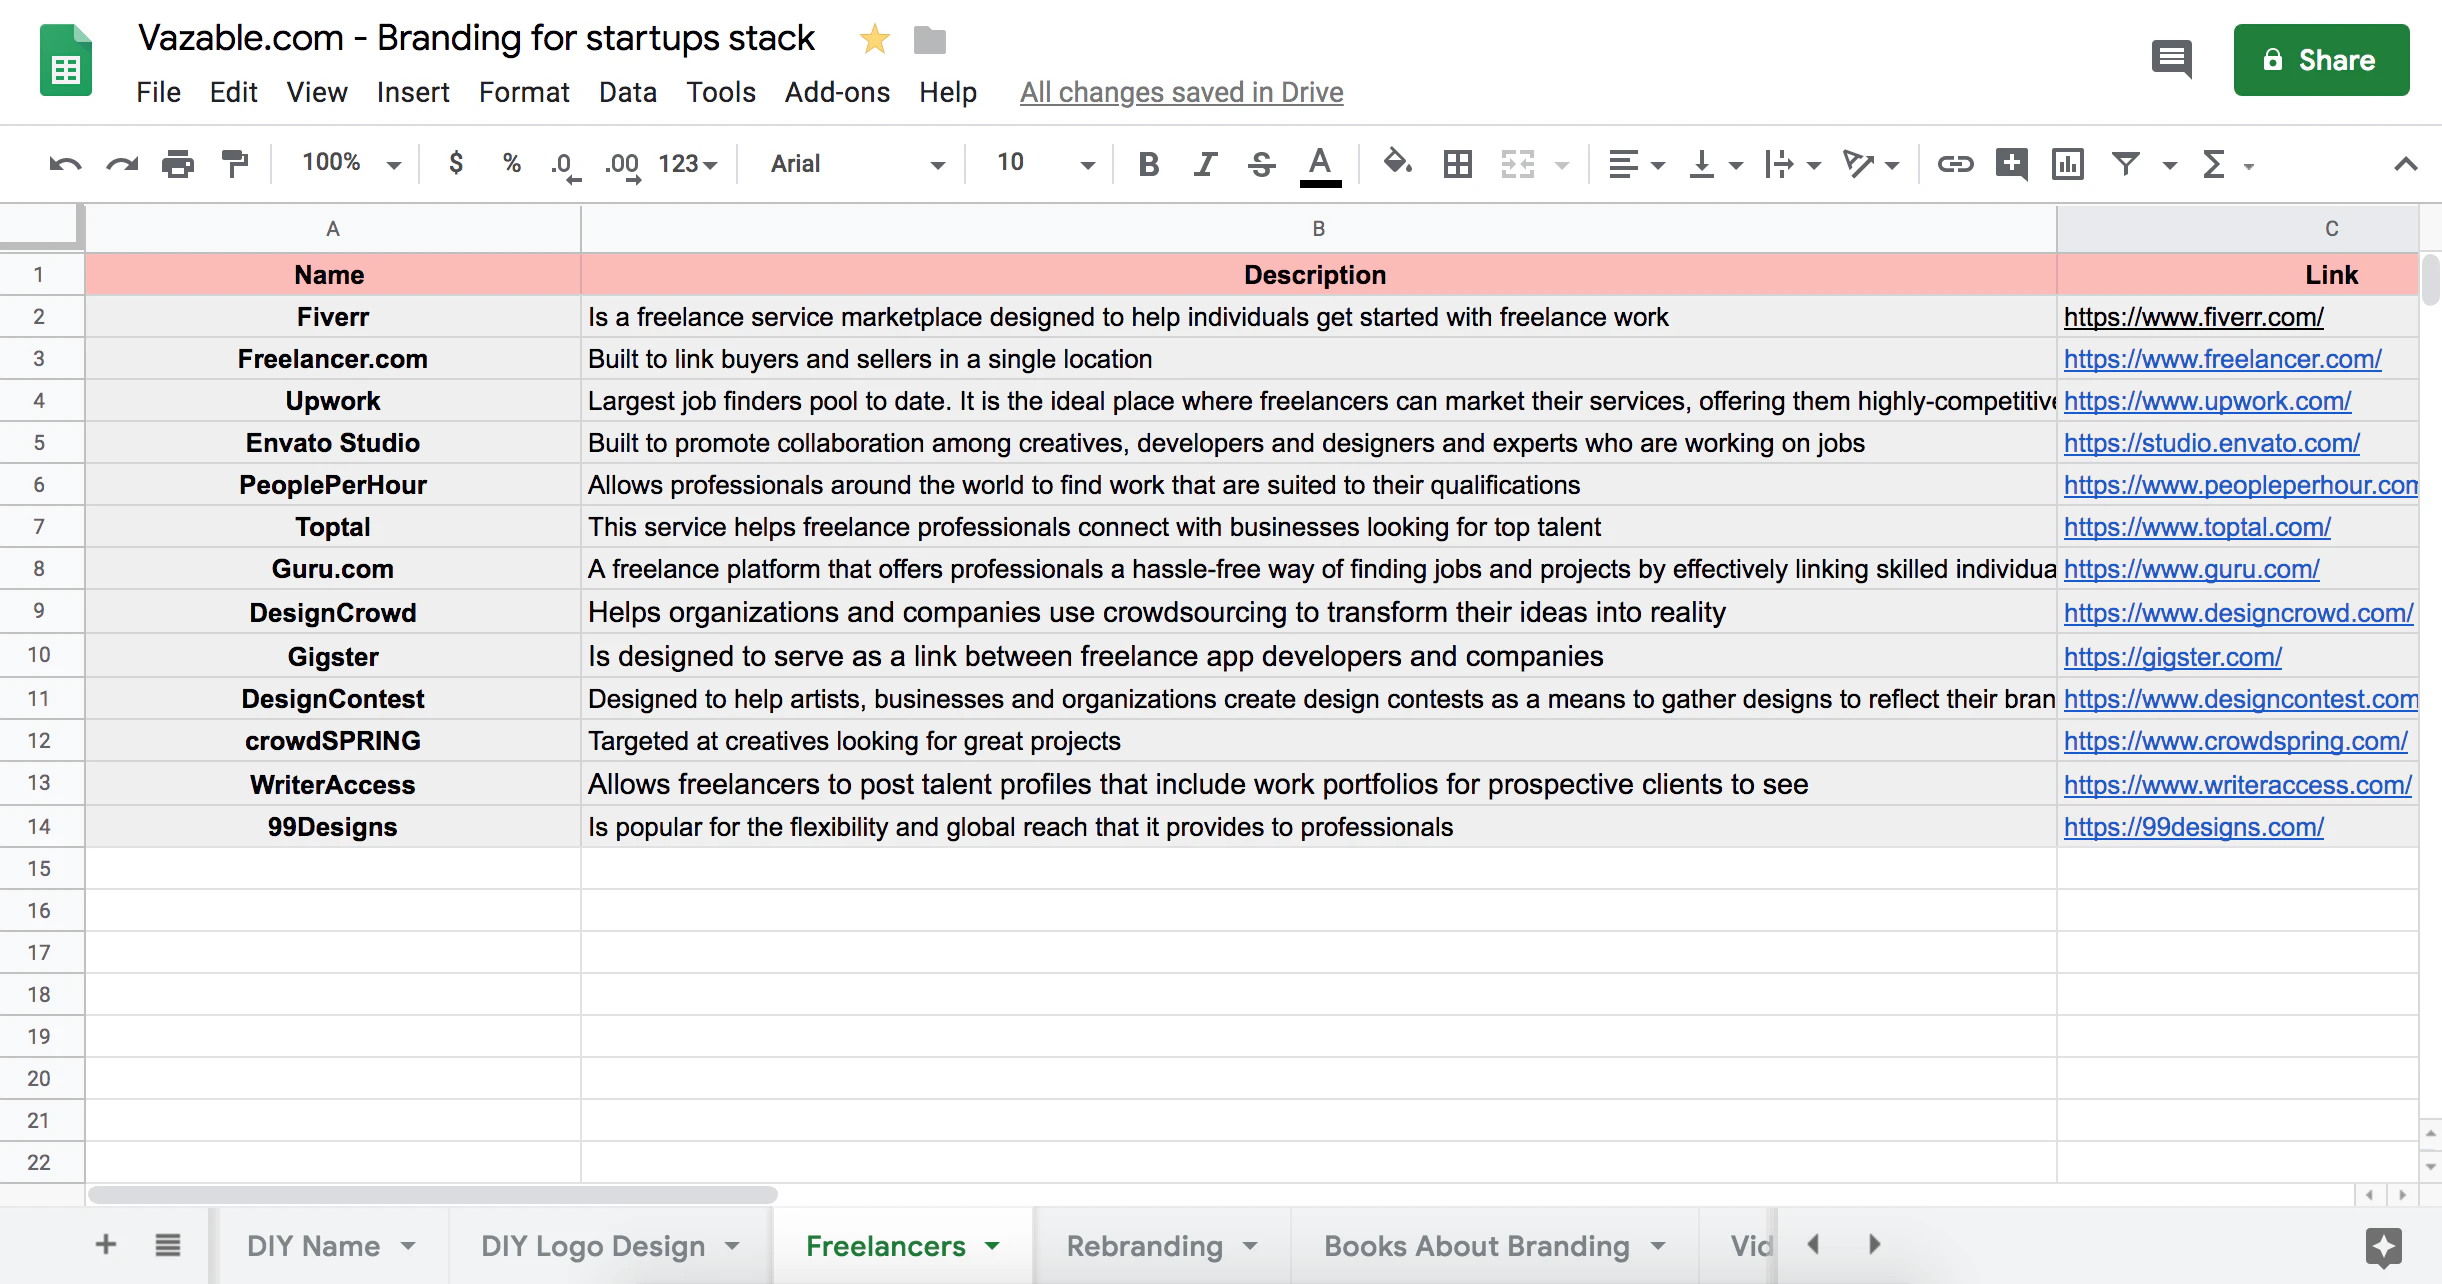Click the Insert comment icon
Viewport: 2442px width, 1284px height.
[x=2011, y=163]
